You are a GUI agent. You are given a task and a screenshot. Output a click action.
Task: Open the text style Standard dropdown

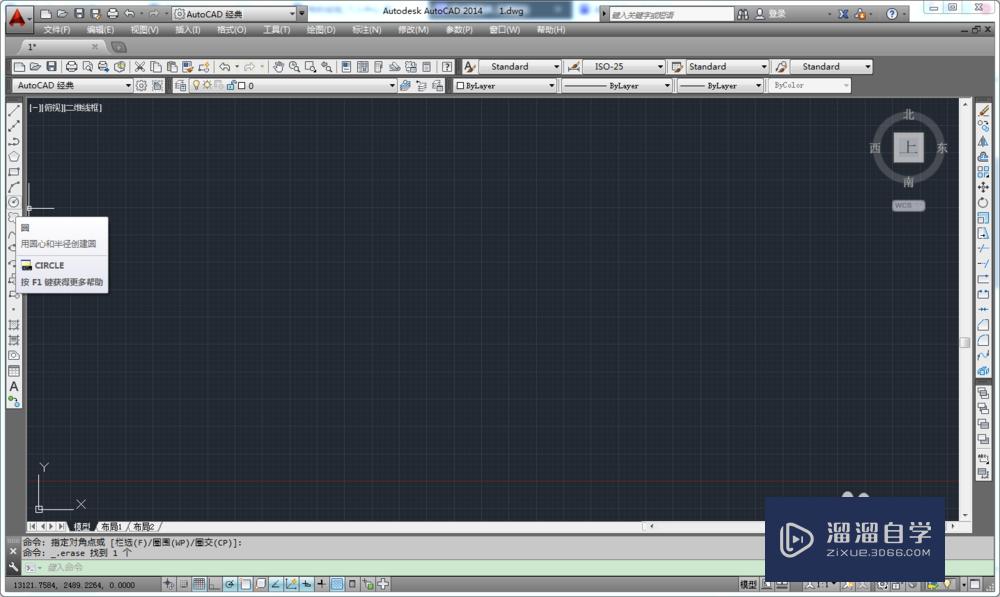pyautogui.click(x=520, y=66)
